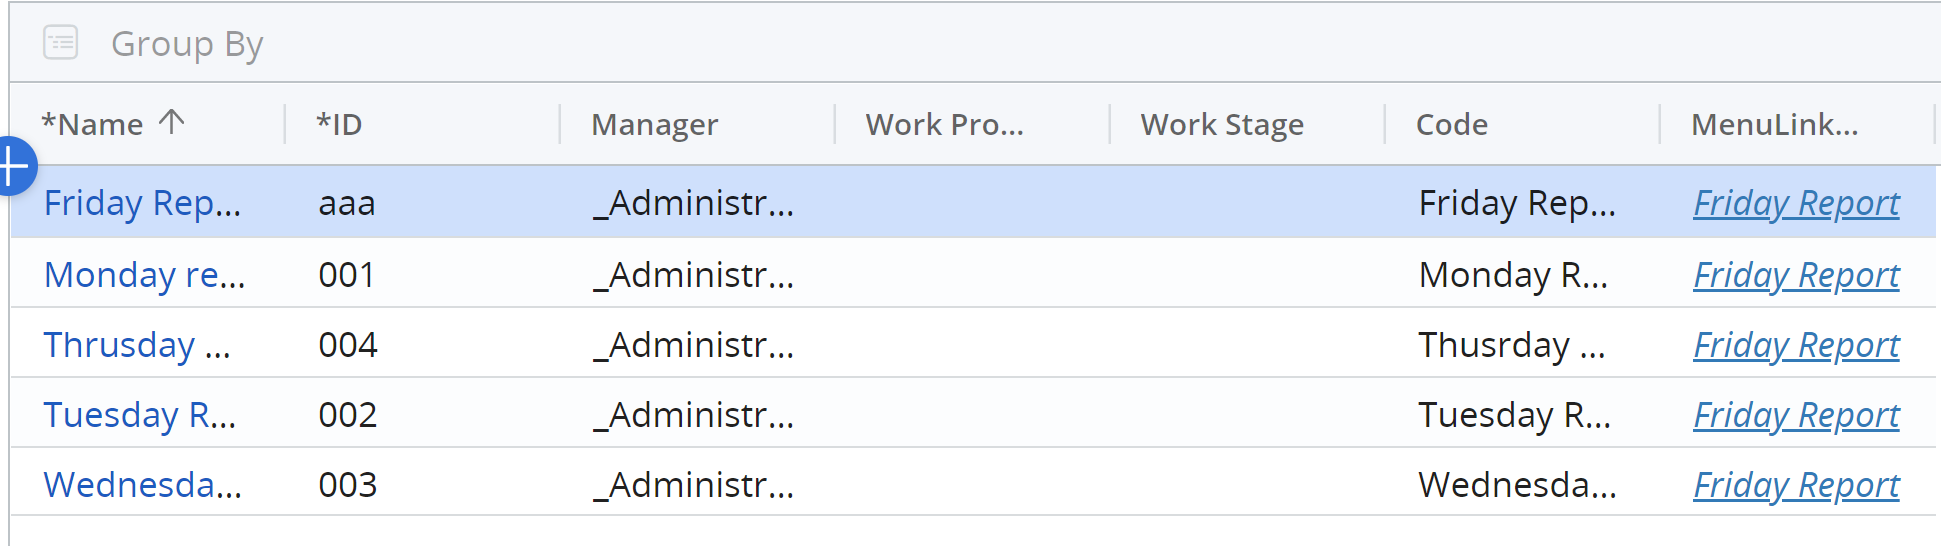The width and height of the screenshot is (1941, 546).
Task: Click the Manager cell in row 001
Action: pos(694,275)
